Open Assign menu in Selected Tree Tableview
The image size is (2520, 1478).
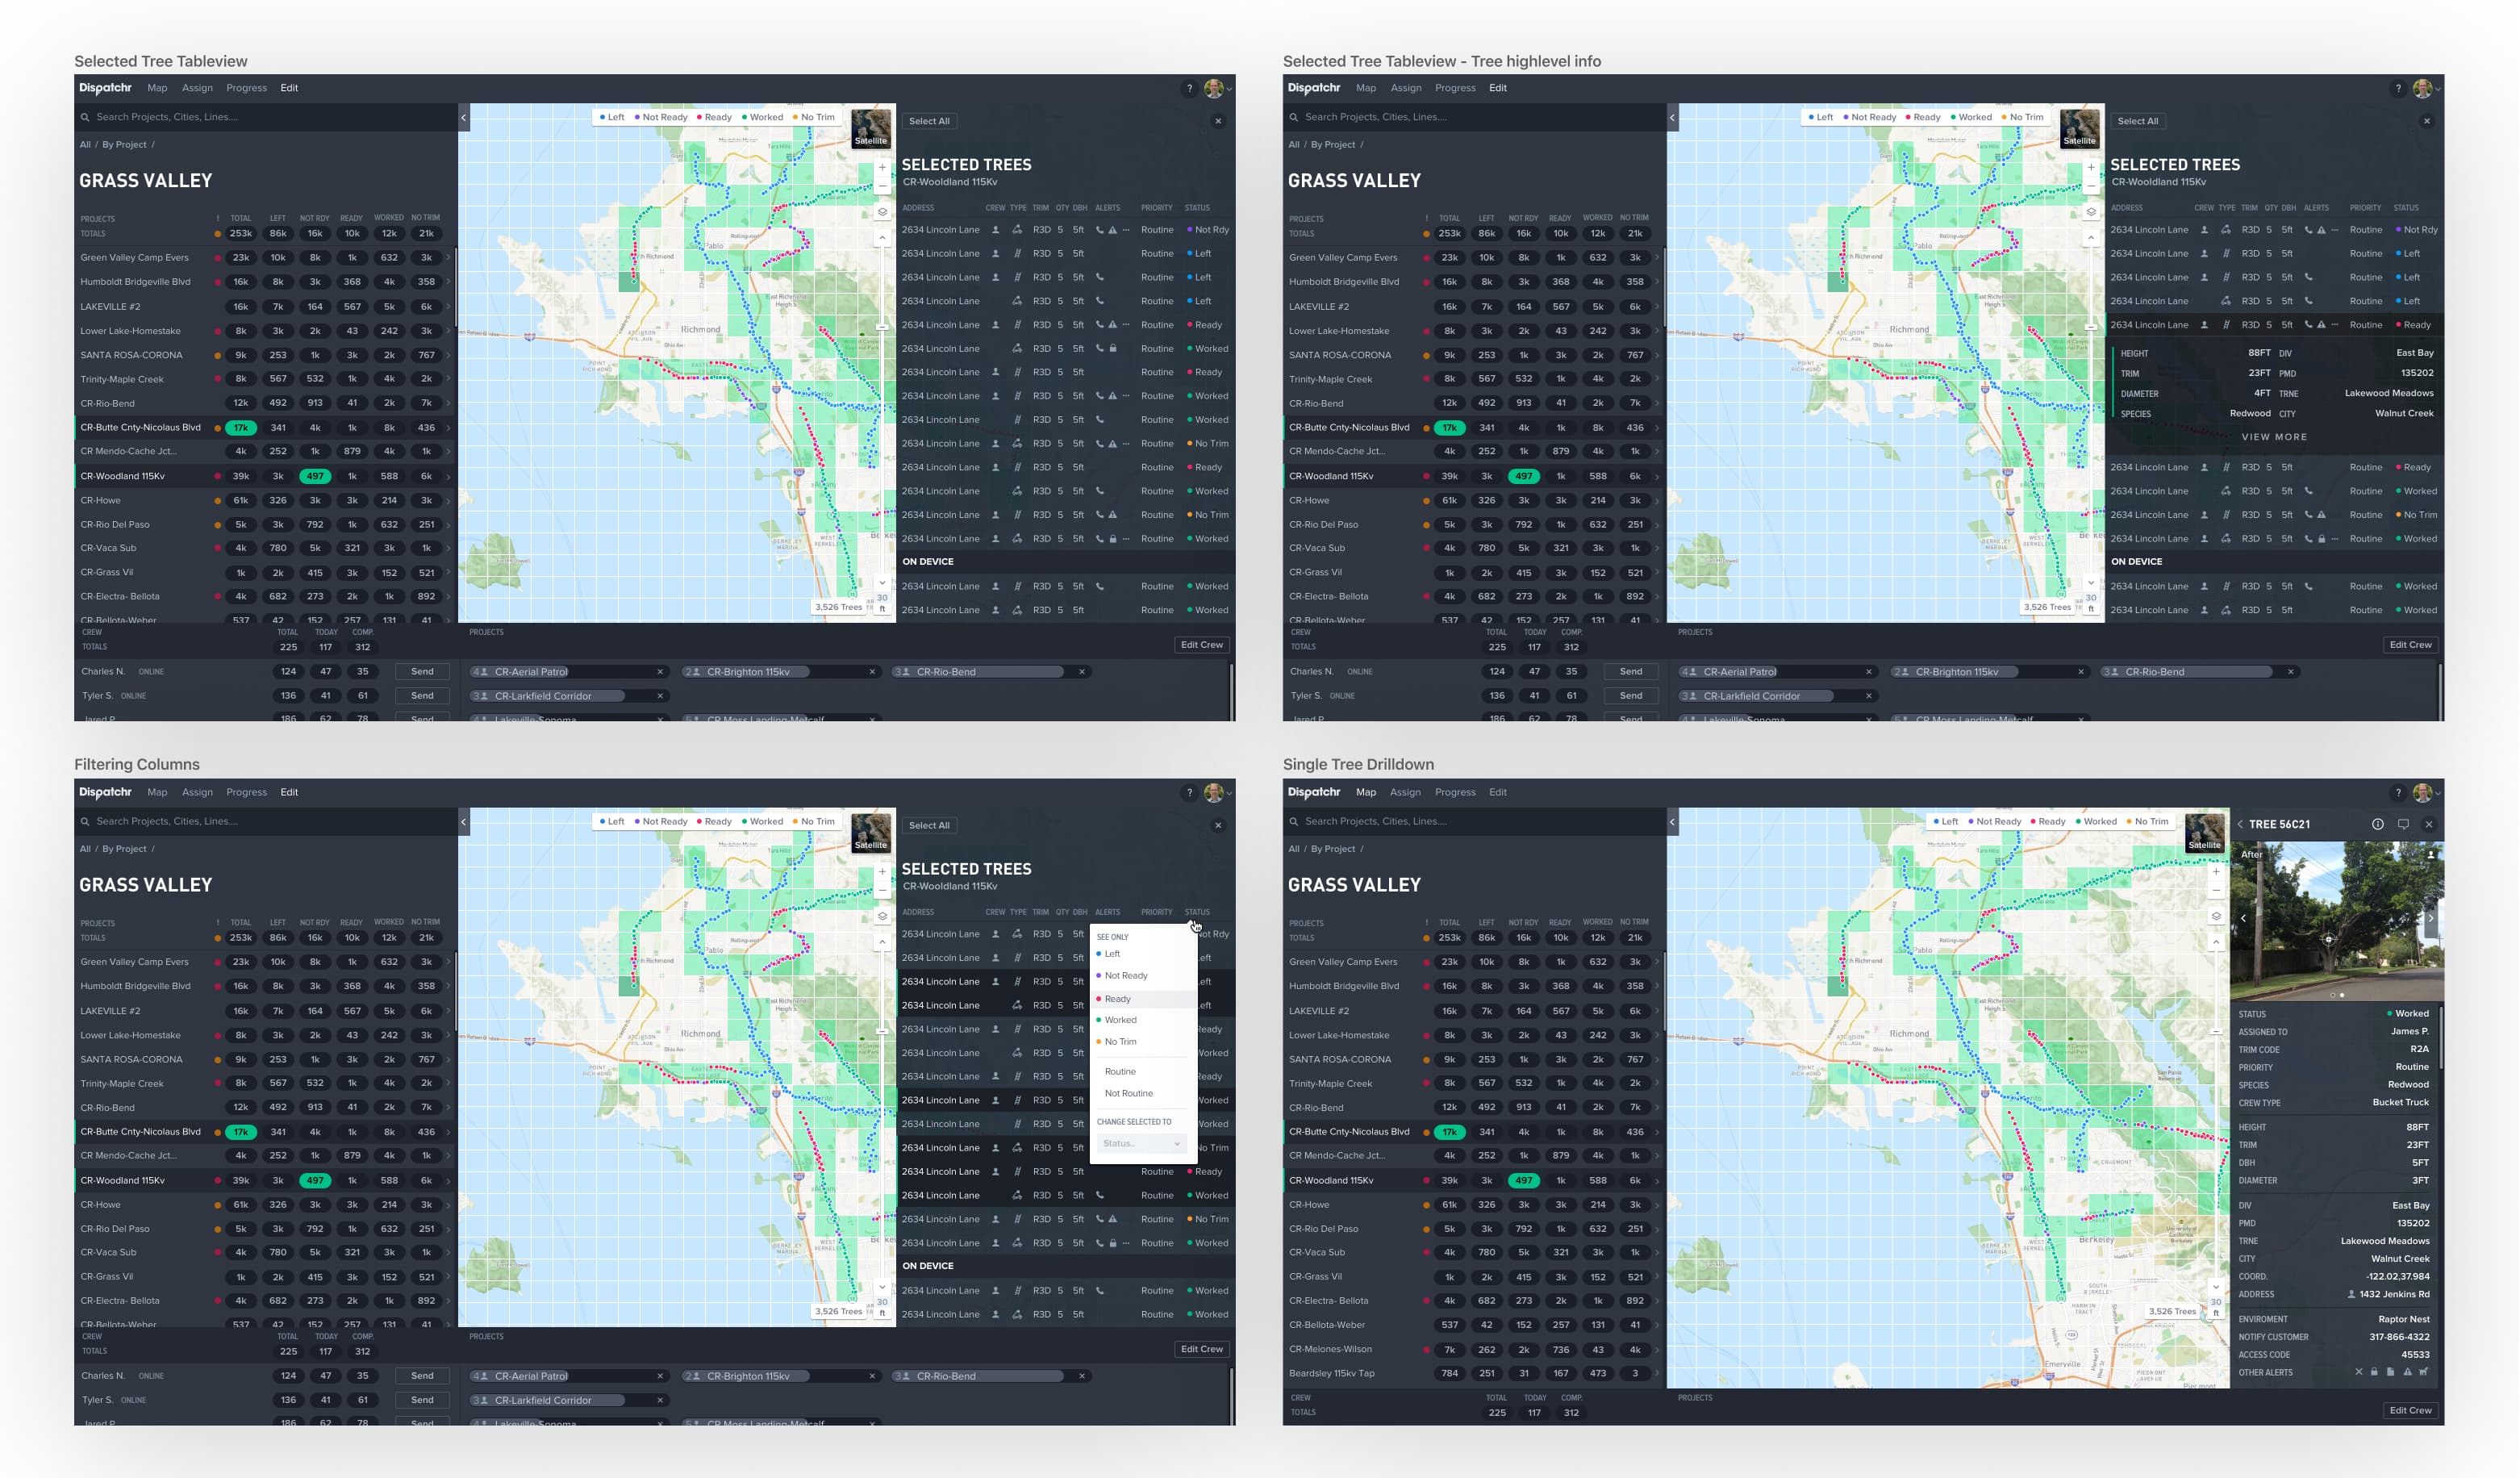197,88
